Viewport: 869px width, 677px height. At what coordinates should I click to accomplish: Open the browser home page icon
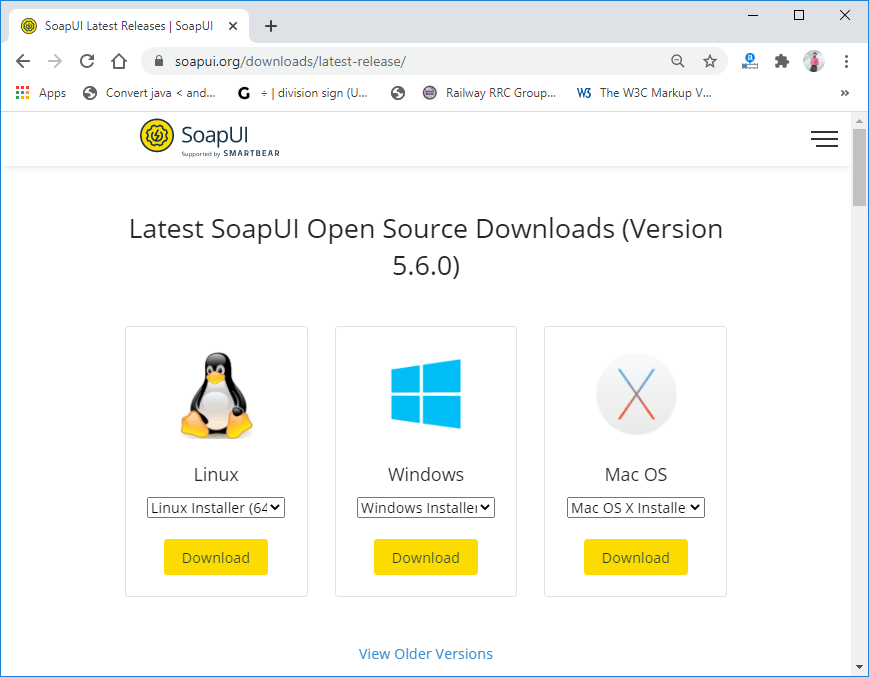tap(119, 61)
